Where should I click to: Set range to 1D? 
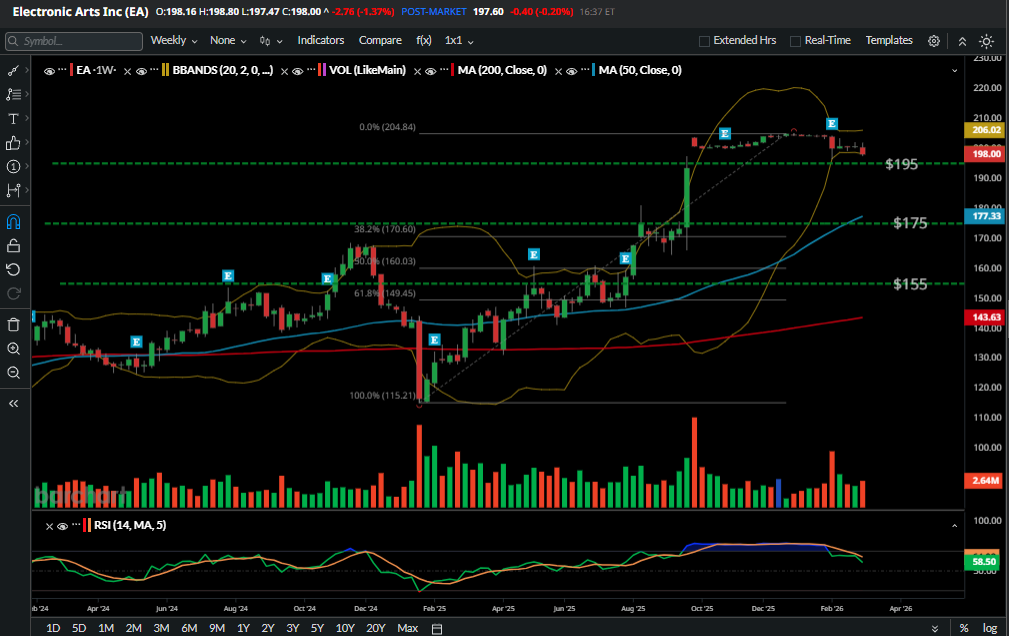coord(53,628)
